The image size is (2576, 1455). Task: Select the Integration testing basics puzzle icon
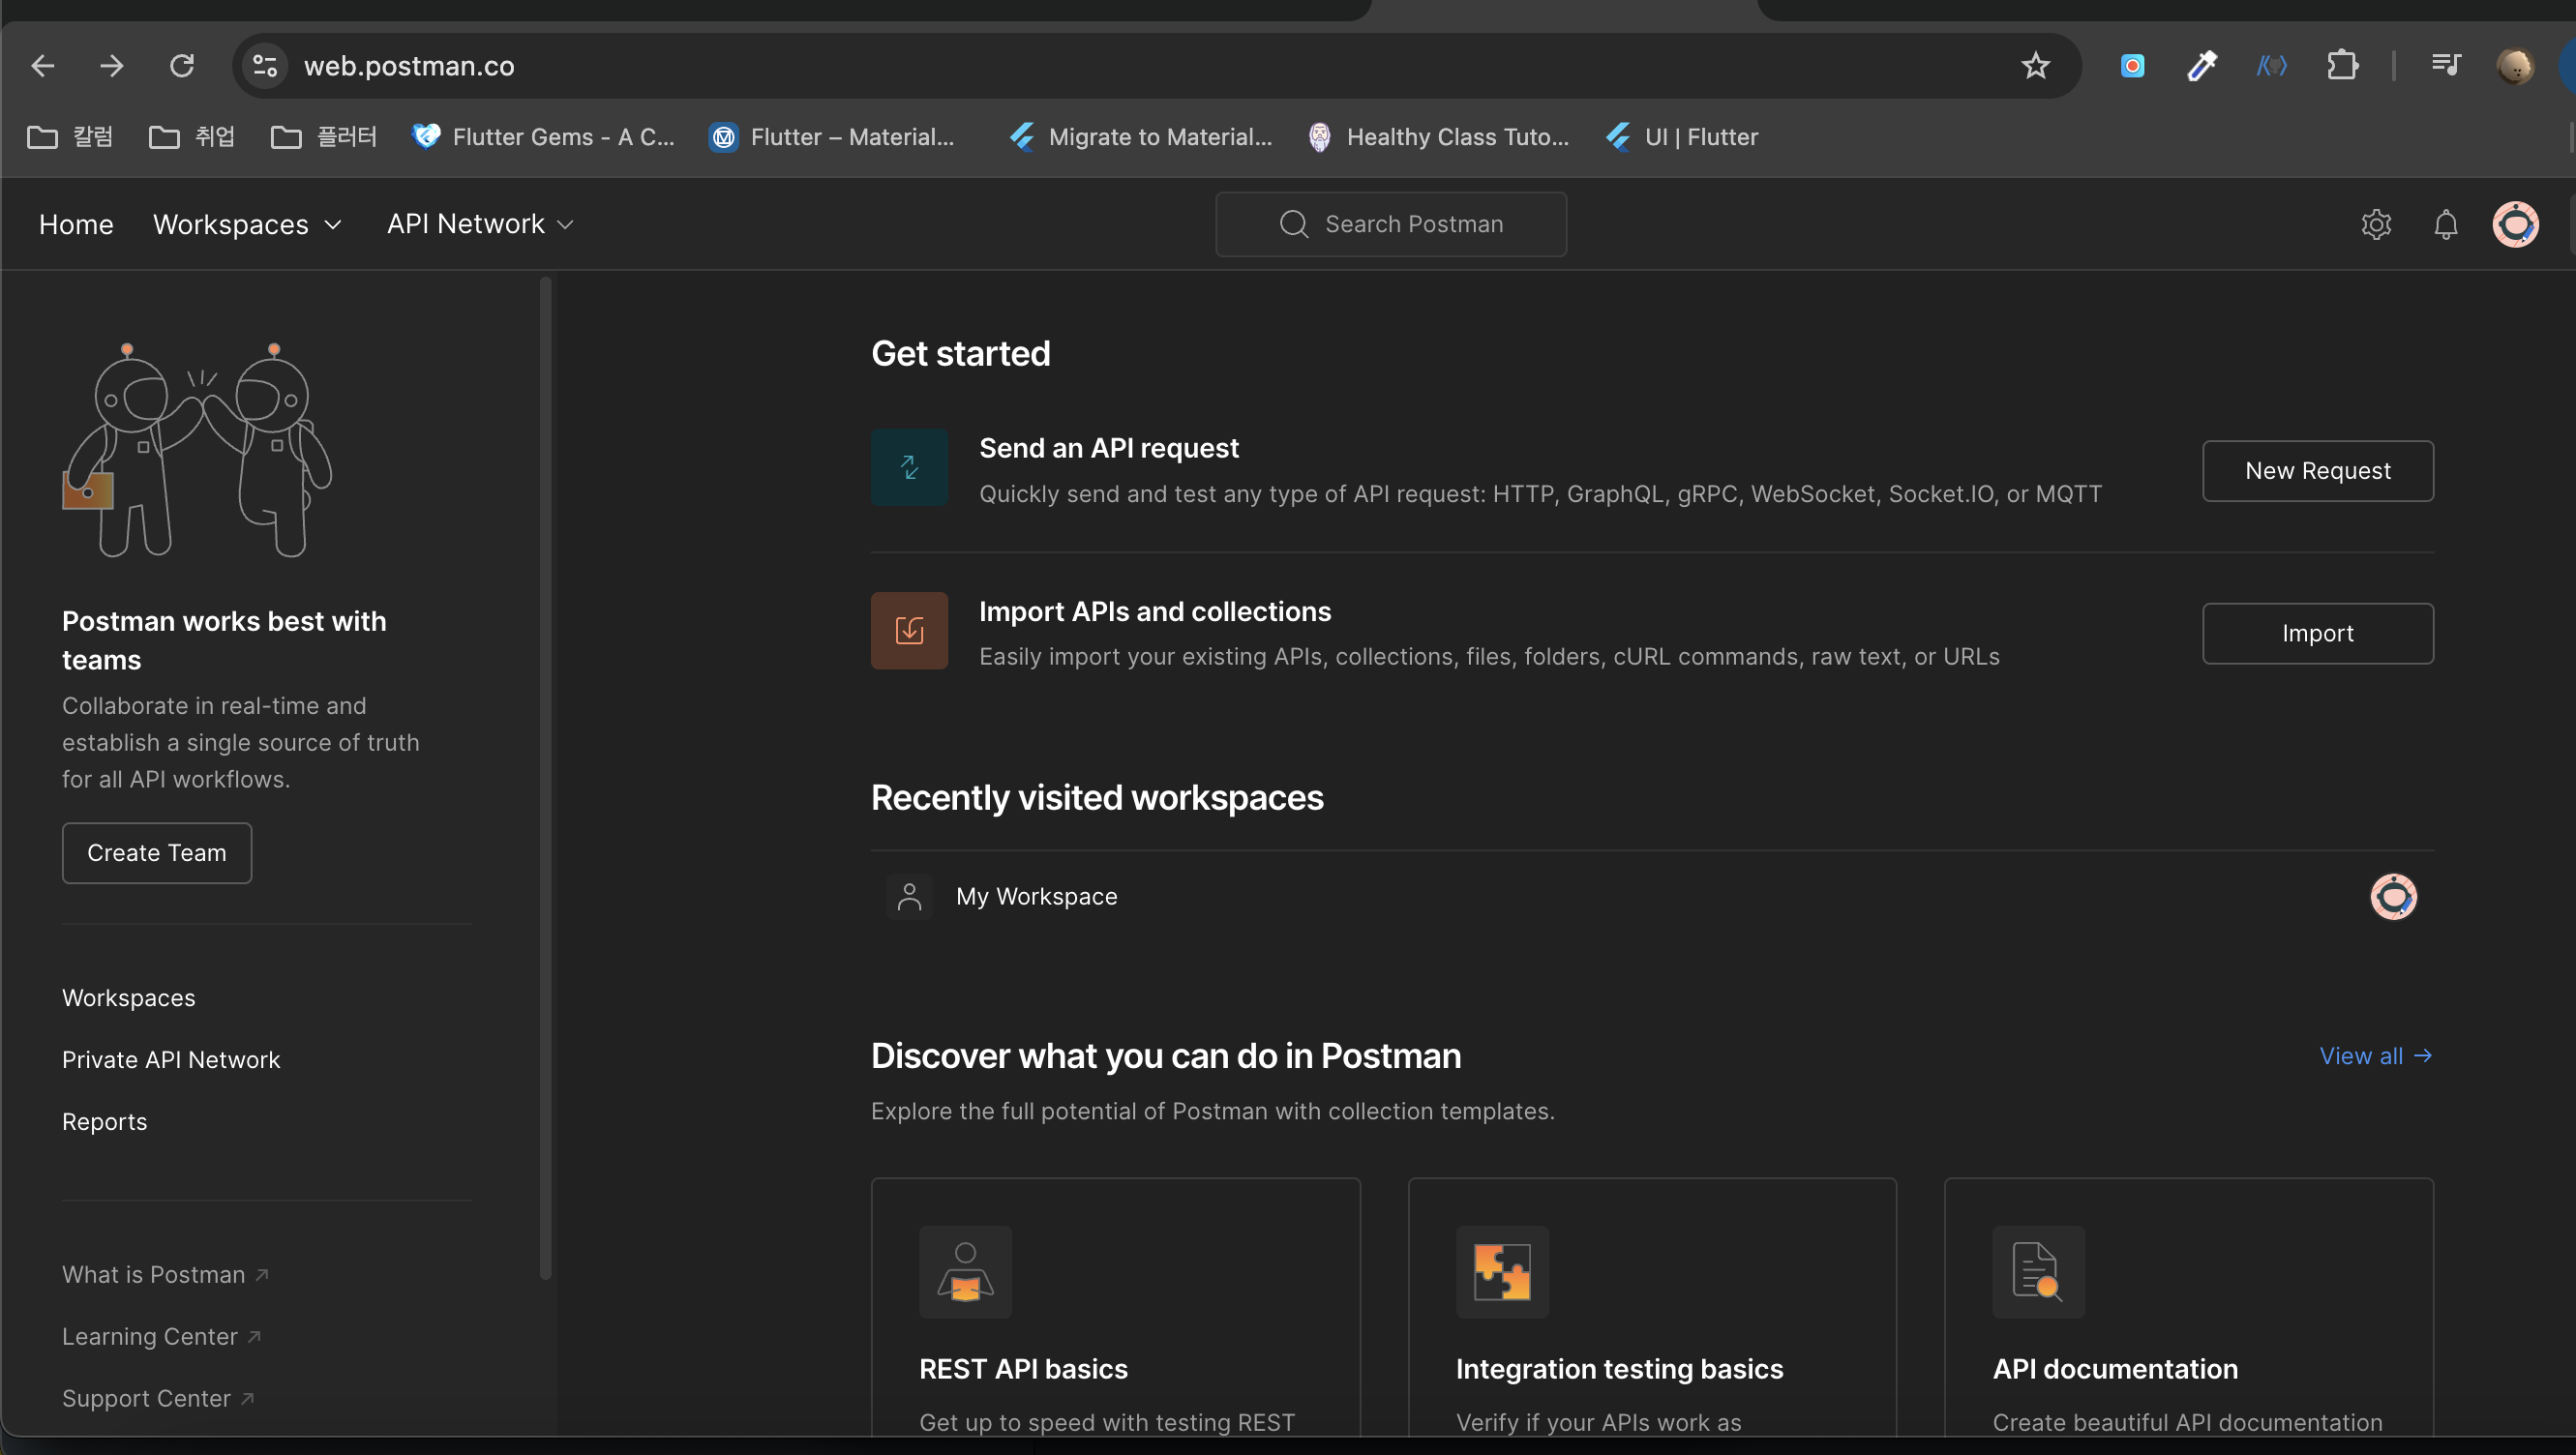pos(1502,1271)
